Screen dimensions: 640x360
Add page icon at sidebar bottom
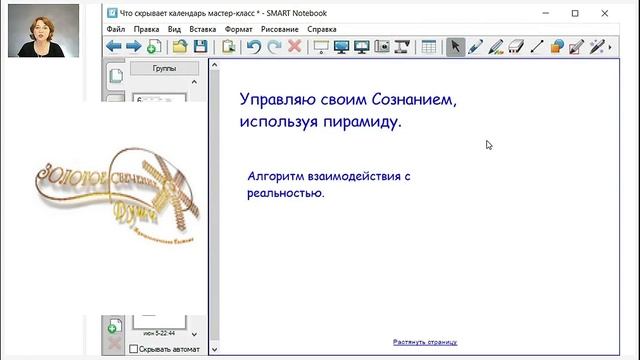[114, 326]
